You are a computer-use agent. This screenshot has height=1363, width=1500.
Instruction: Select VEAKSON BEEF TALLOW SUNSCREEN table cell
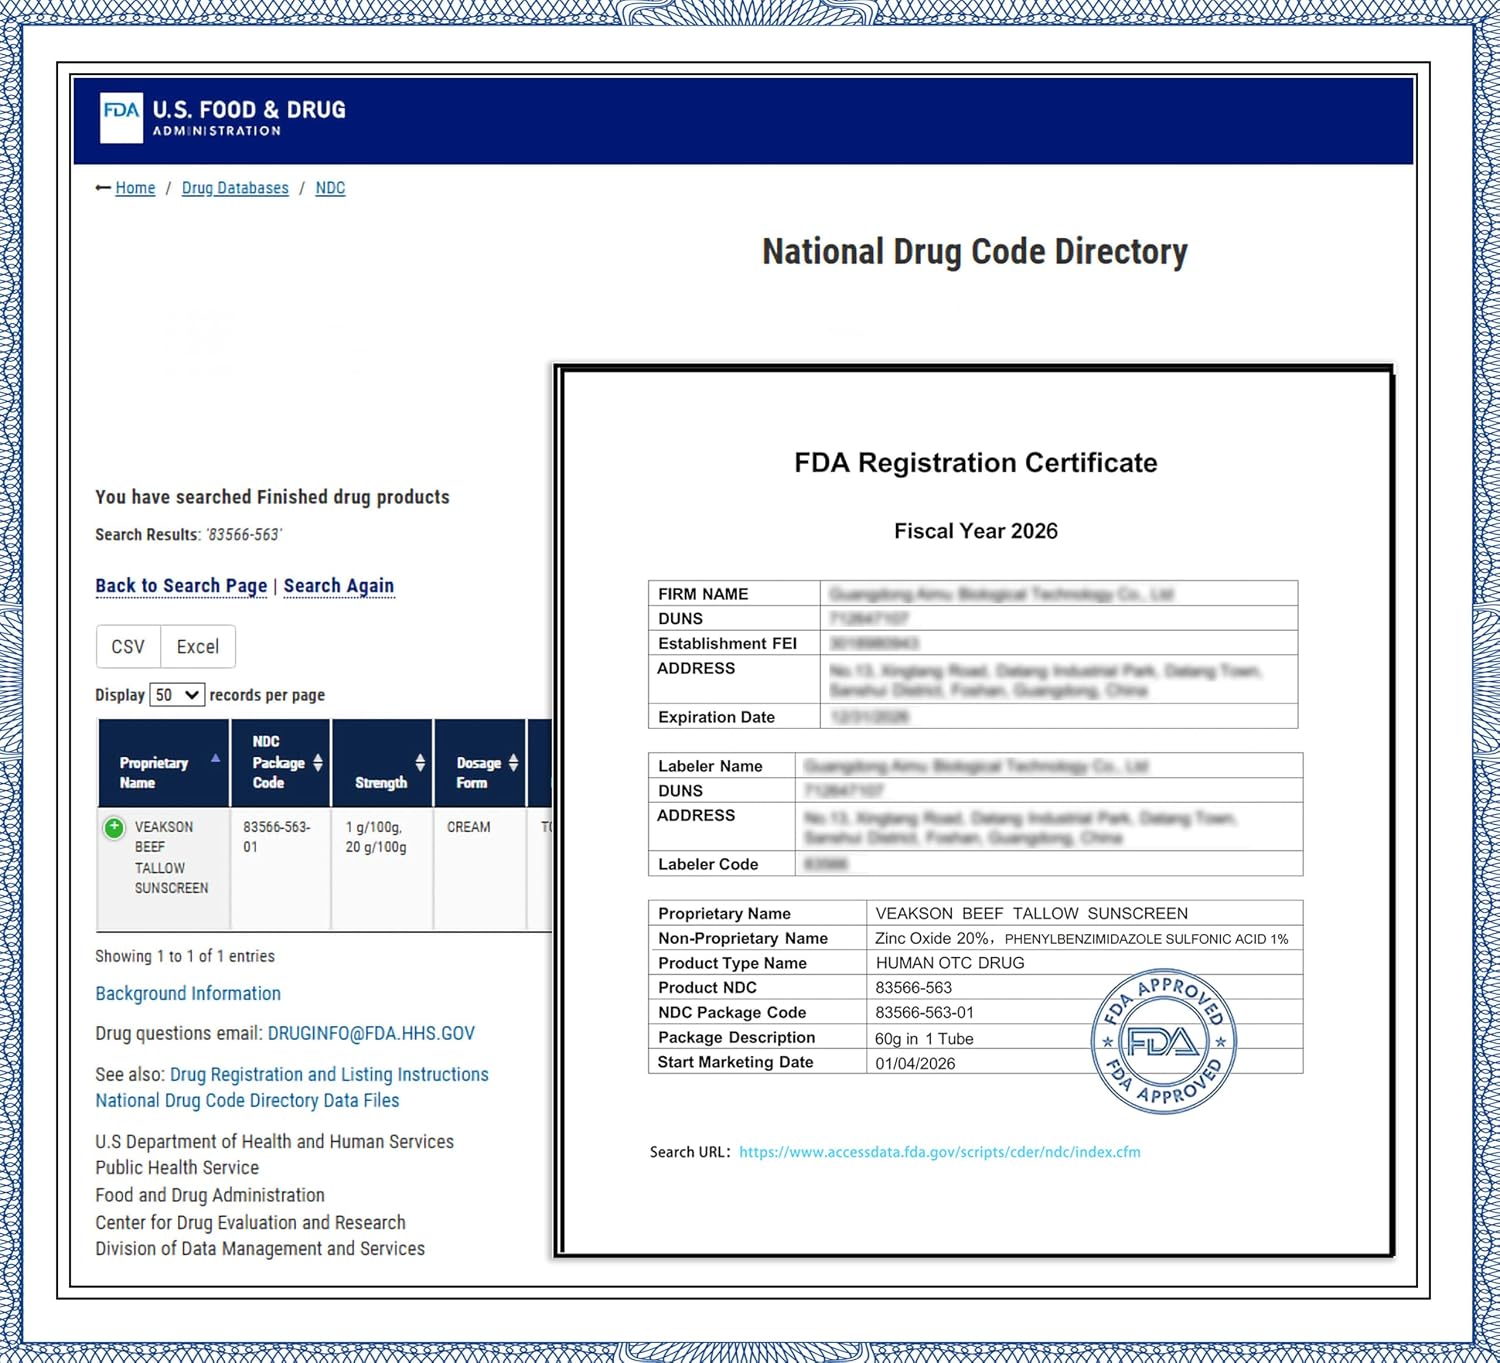[164, 868]
